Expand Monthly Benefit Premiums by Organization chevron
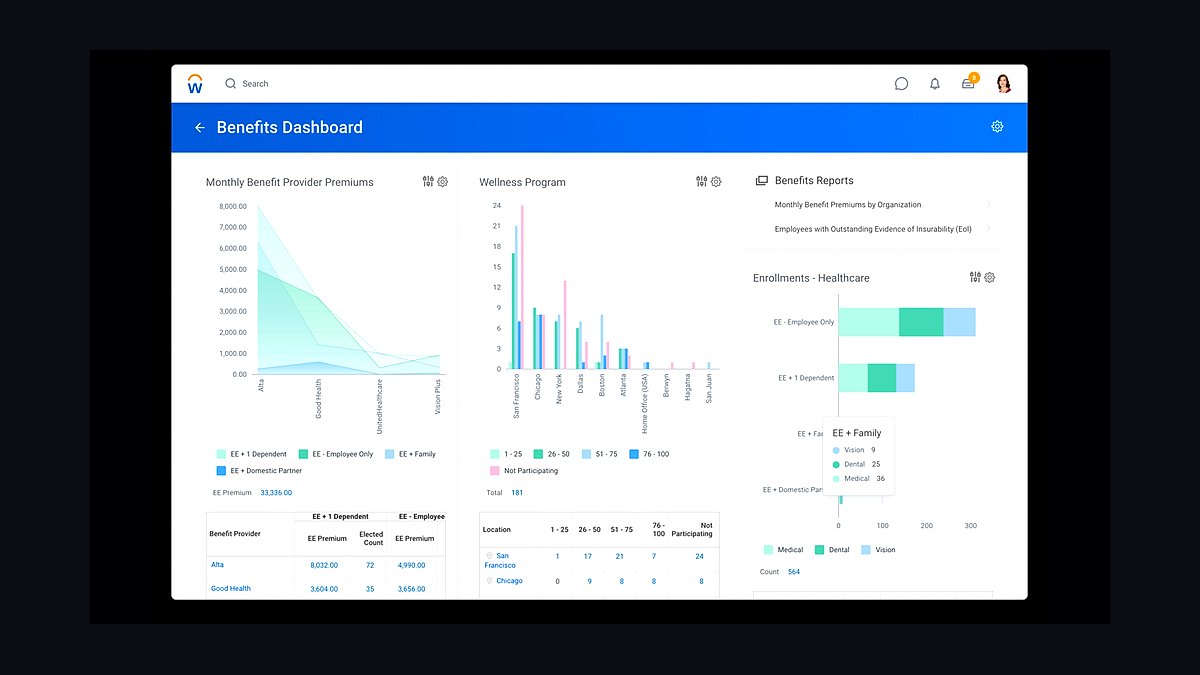The image size is (1200, 675). click(988, 204)
